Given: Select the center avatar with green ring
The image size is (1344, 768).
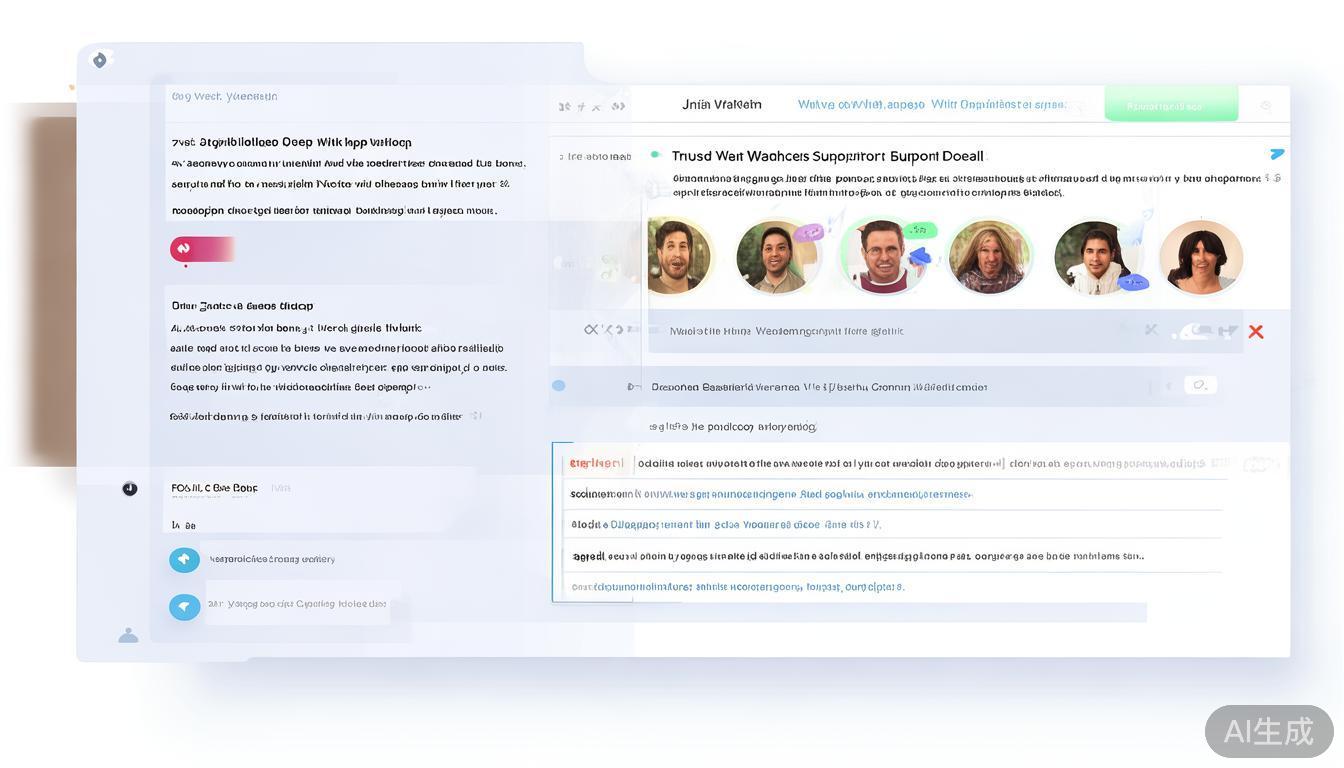Looking at the screenshot, I should point(883,256).
